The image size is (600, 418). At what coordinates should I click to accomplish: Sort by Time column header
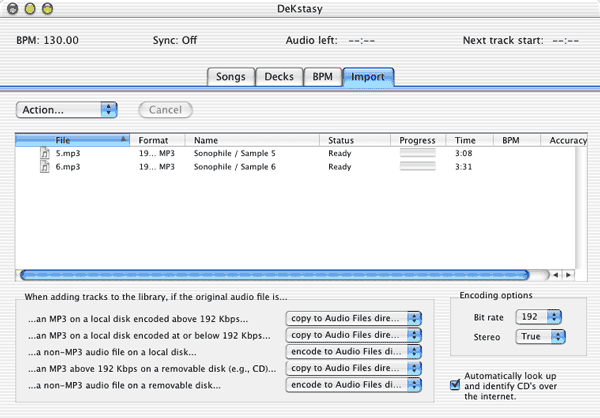(469, 140)
